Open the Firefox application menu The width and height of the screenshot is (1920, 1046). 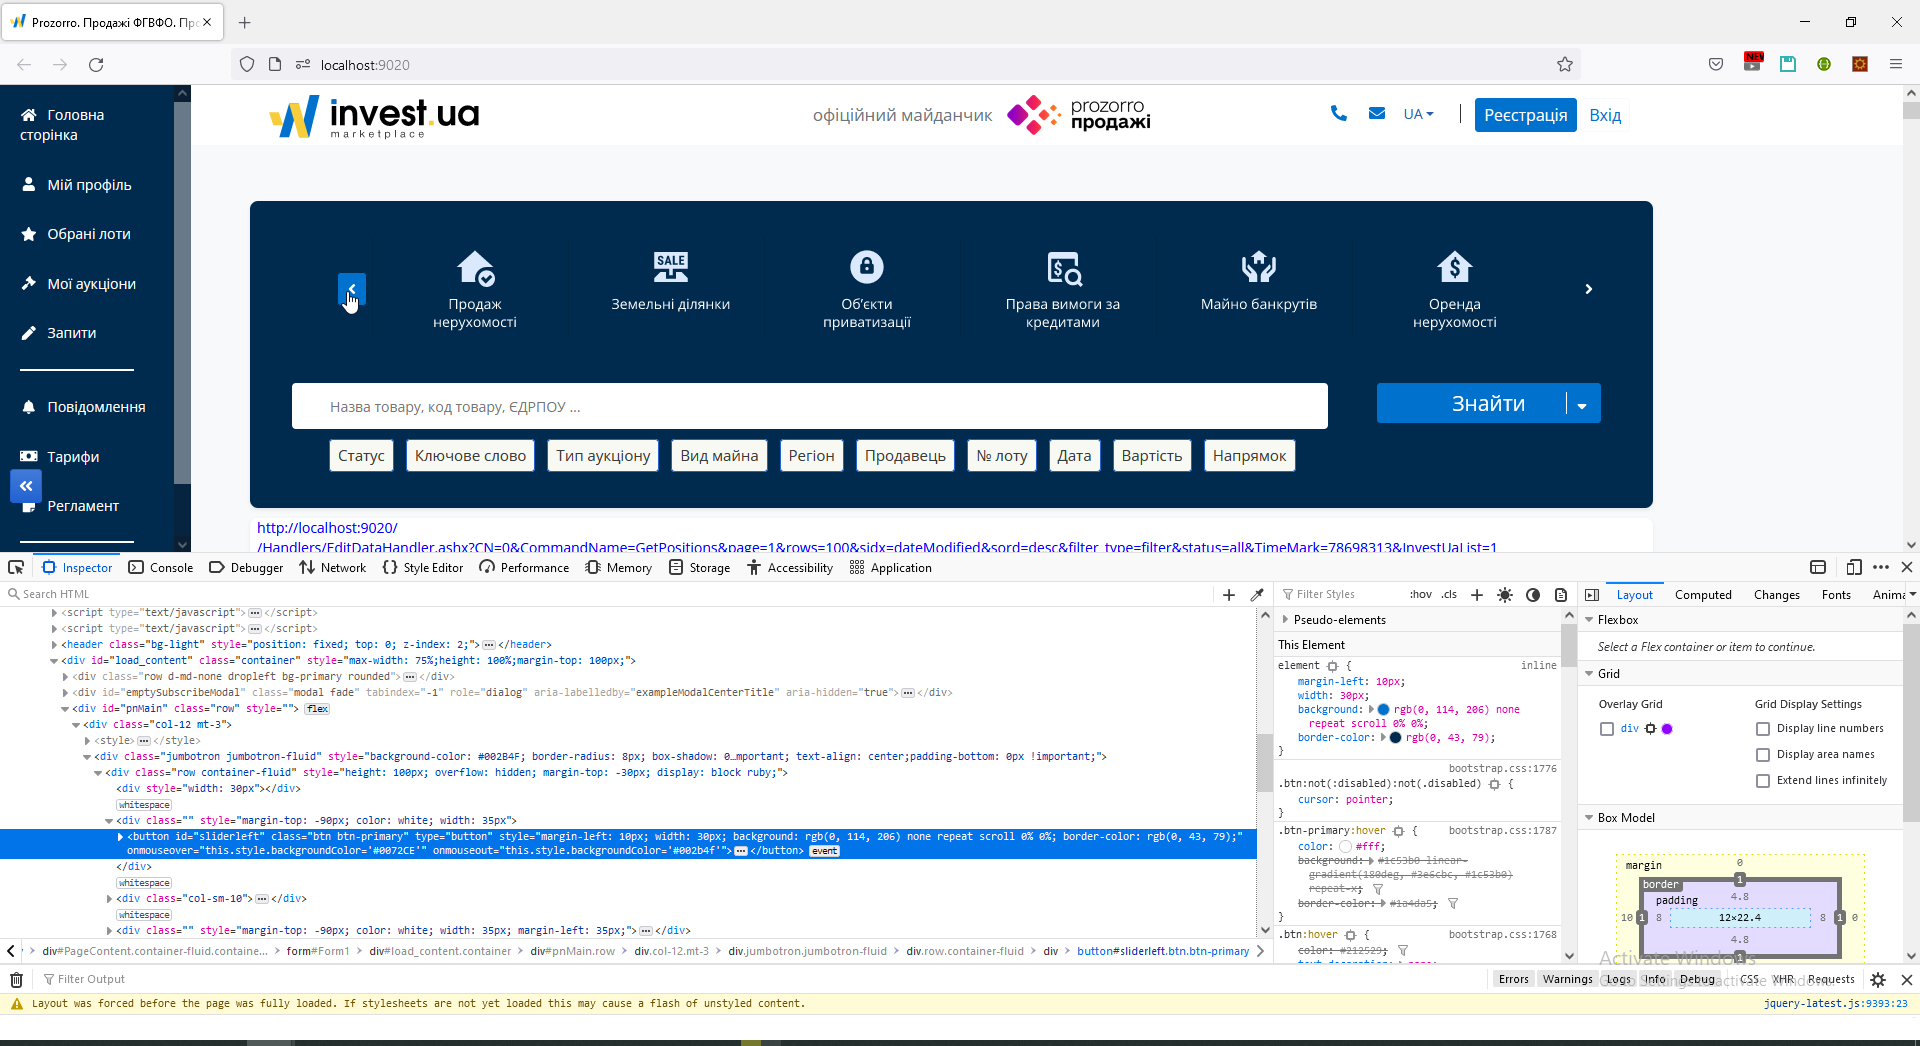[x=1895, y=64]
